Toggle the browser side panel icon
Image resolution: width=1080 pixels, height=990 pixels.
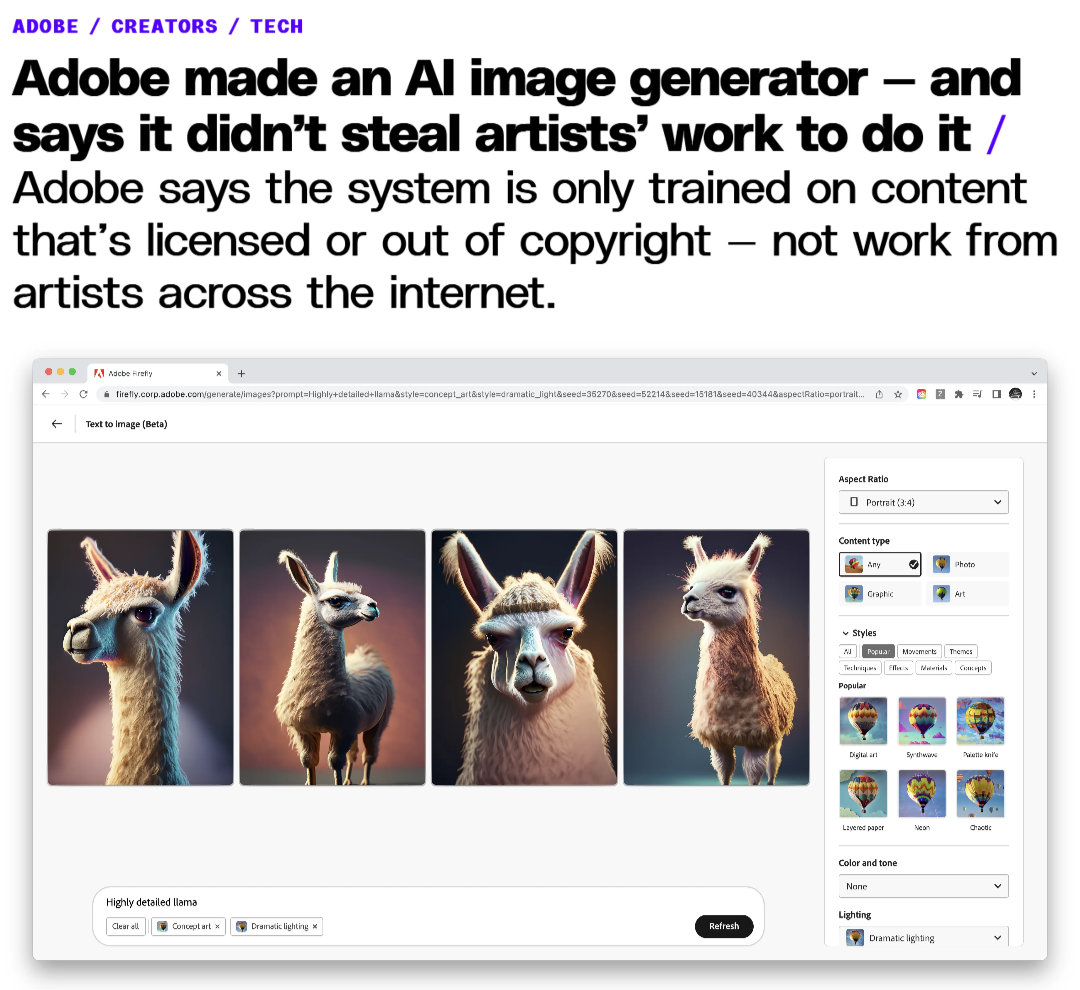996,394
